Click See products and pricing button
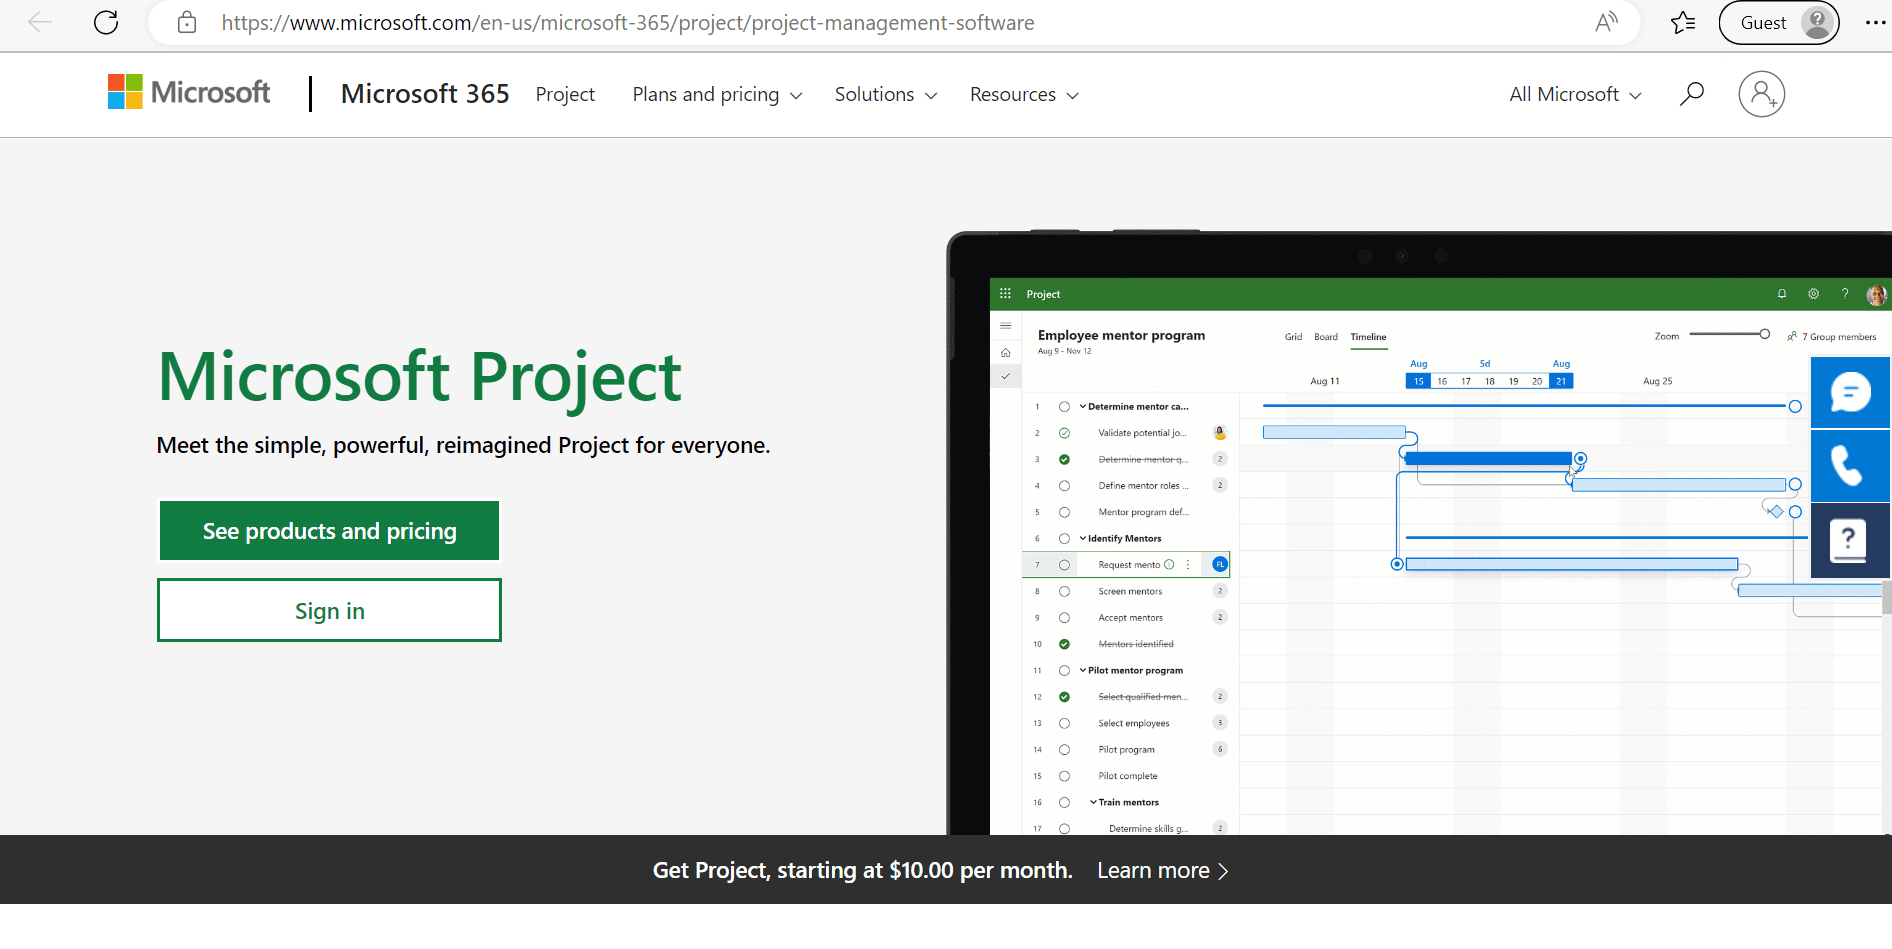Viewport: 1892px width, 949px height. coord(330,531)
